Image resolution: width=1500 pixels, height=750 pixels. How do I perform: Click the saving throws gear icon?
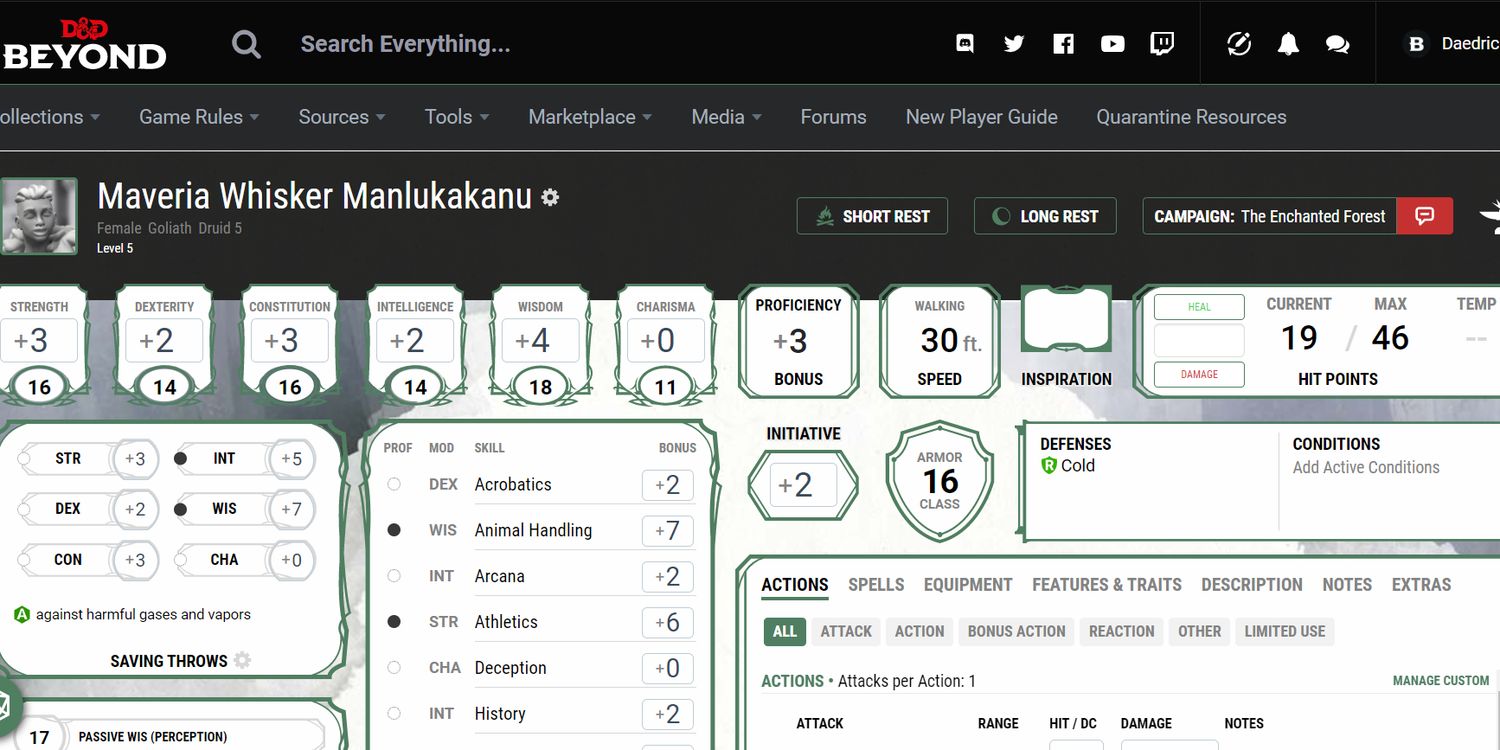tap(242, 661)
